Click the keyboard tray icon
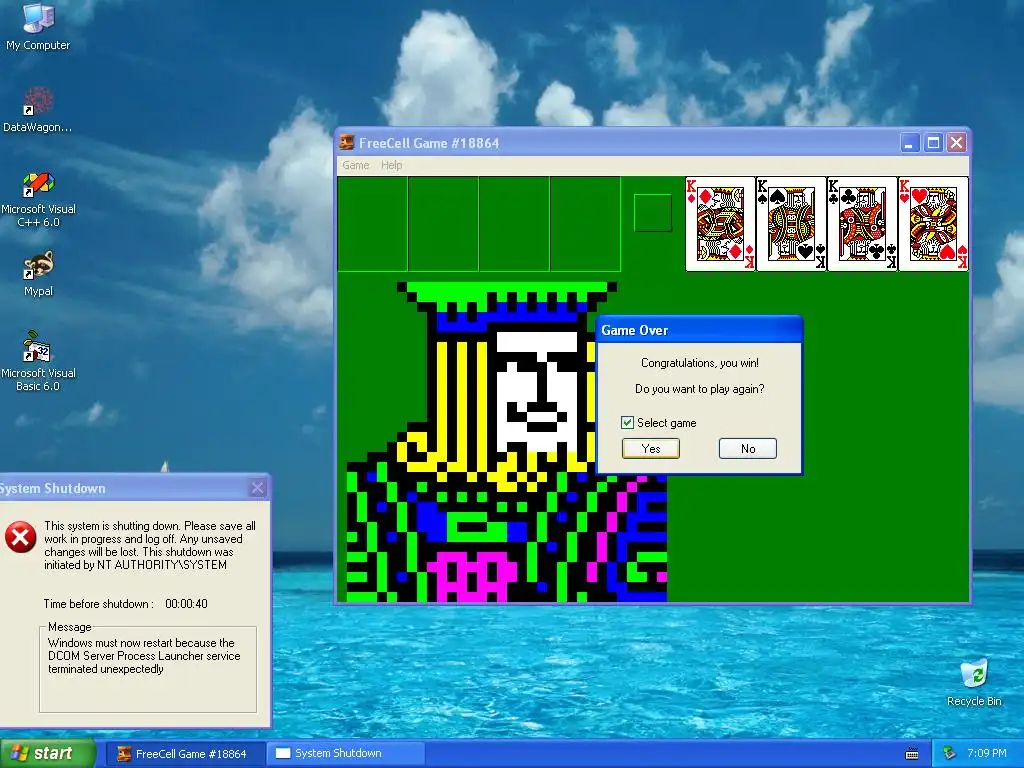 click(x=912, y=754)
